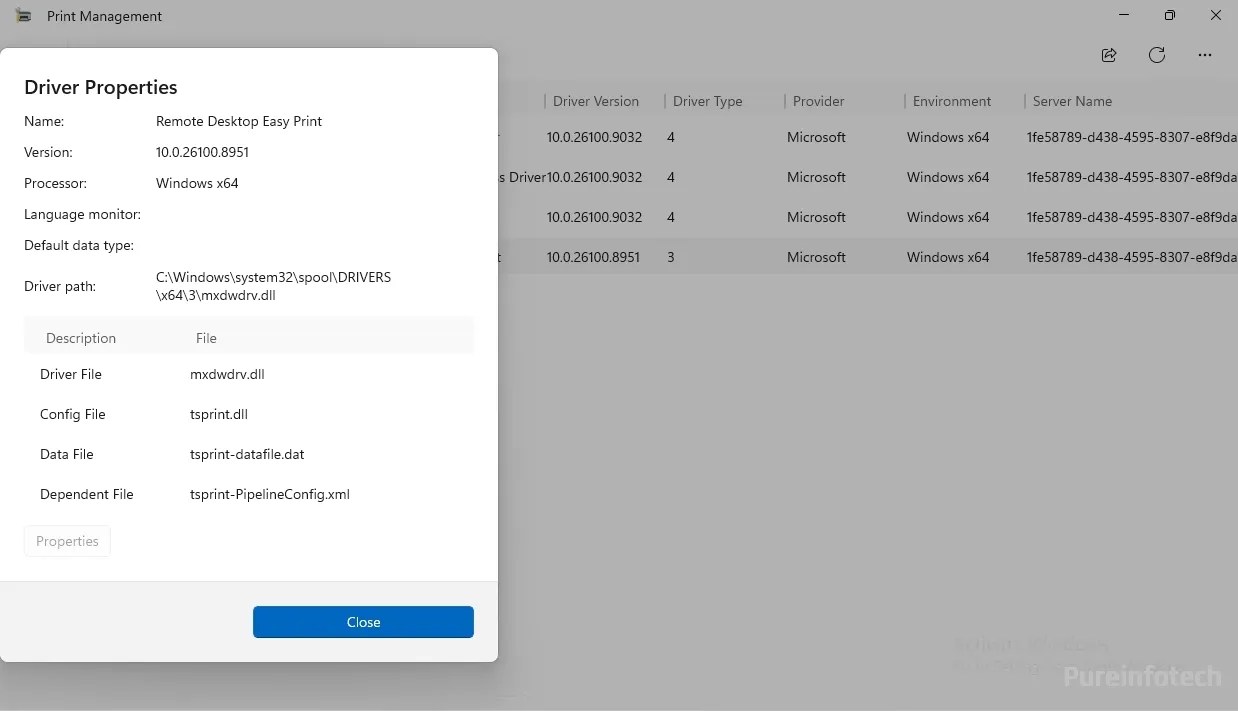
Task: Click the Print Management app icon
Action: [x=23, y=16]
